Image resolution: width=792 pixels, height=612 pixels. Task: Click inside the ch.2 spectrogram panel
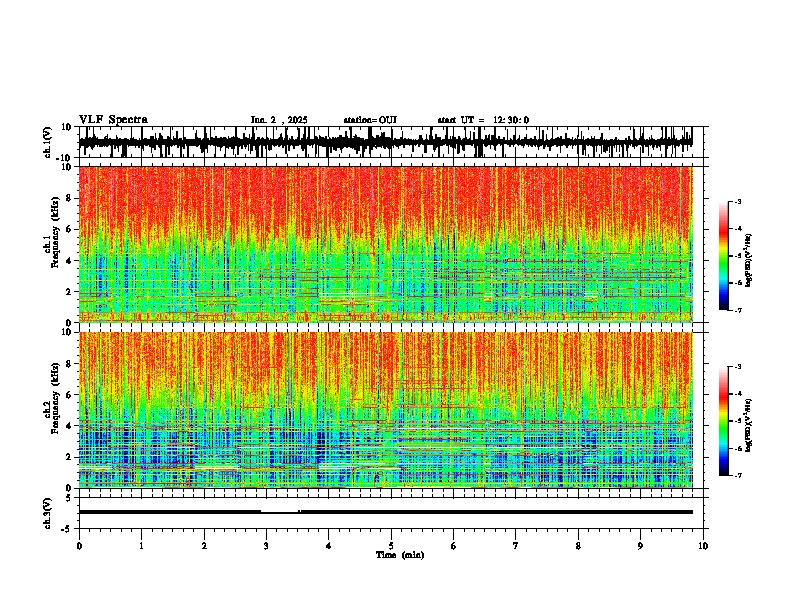point(385,410)
